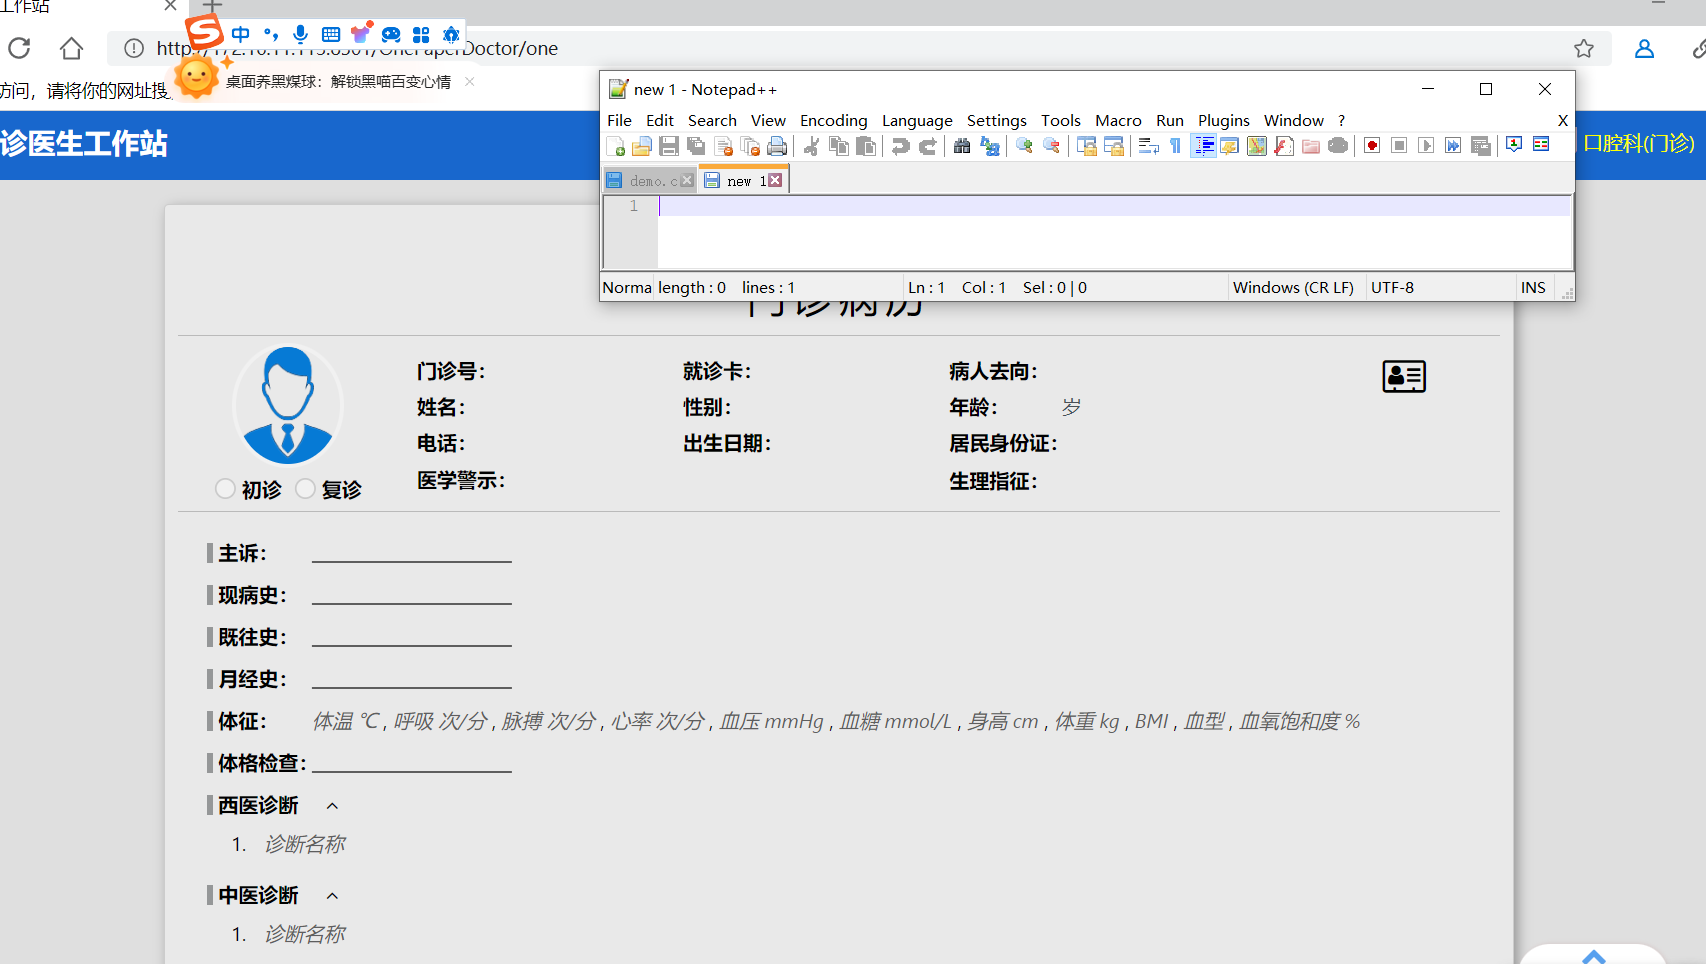Click the Copy icon in Notepad++ toolbar
The height and width of the screenshot is (964, 1706).
pos(839,146)
